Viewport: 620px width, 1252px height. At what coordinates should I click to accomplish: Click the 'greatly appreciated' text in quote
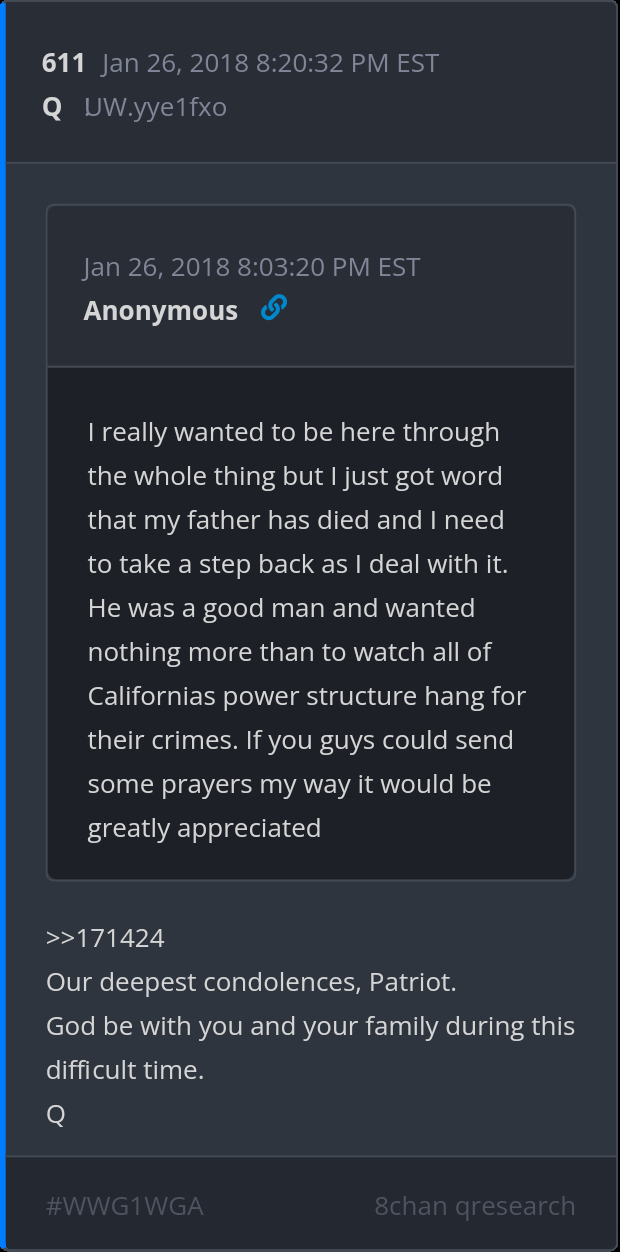(x=204, y=828)
